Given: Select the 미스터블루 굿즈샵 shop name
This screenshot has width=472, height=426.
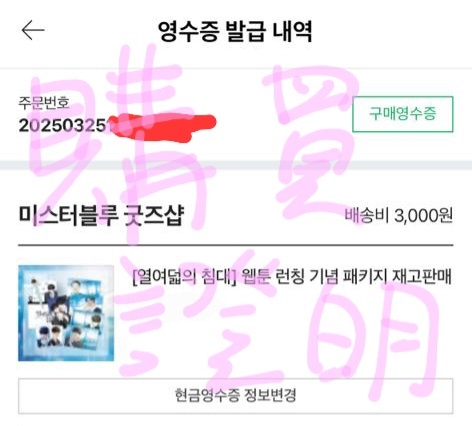Looking at the screenshot, I should click(x=101, y=216).
